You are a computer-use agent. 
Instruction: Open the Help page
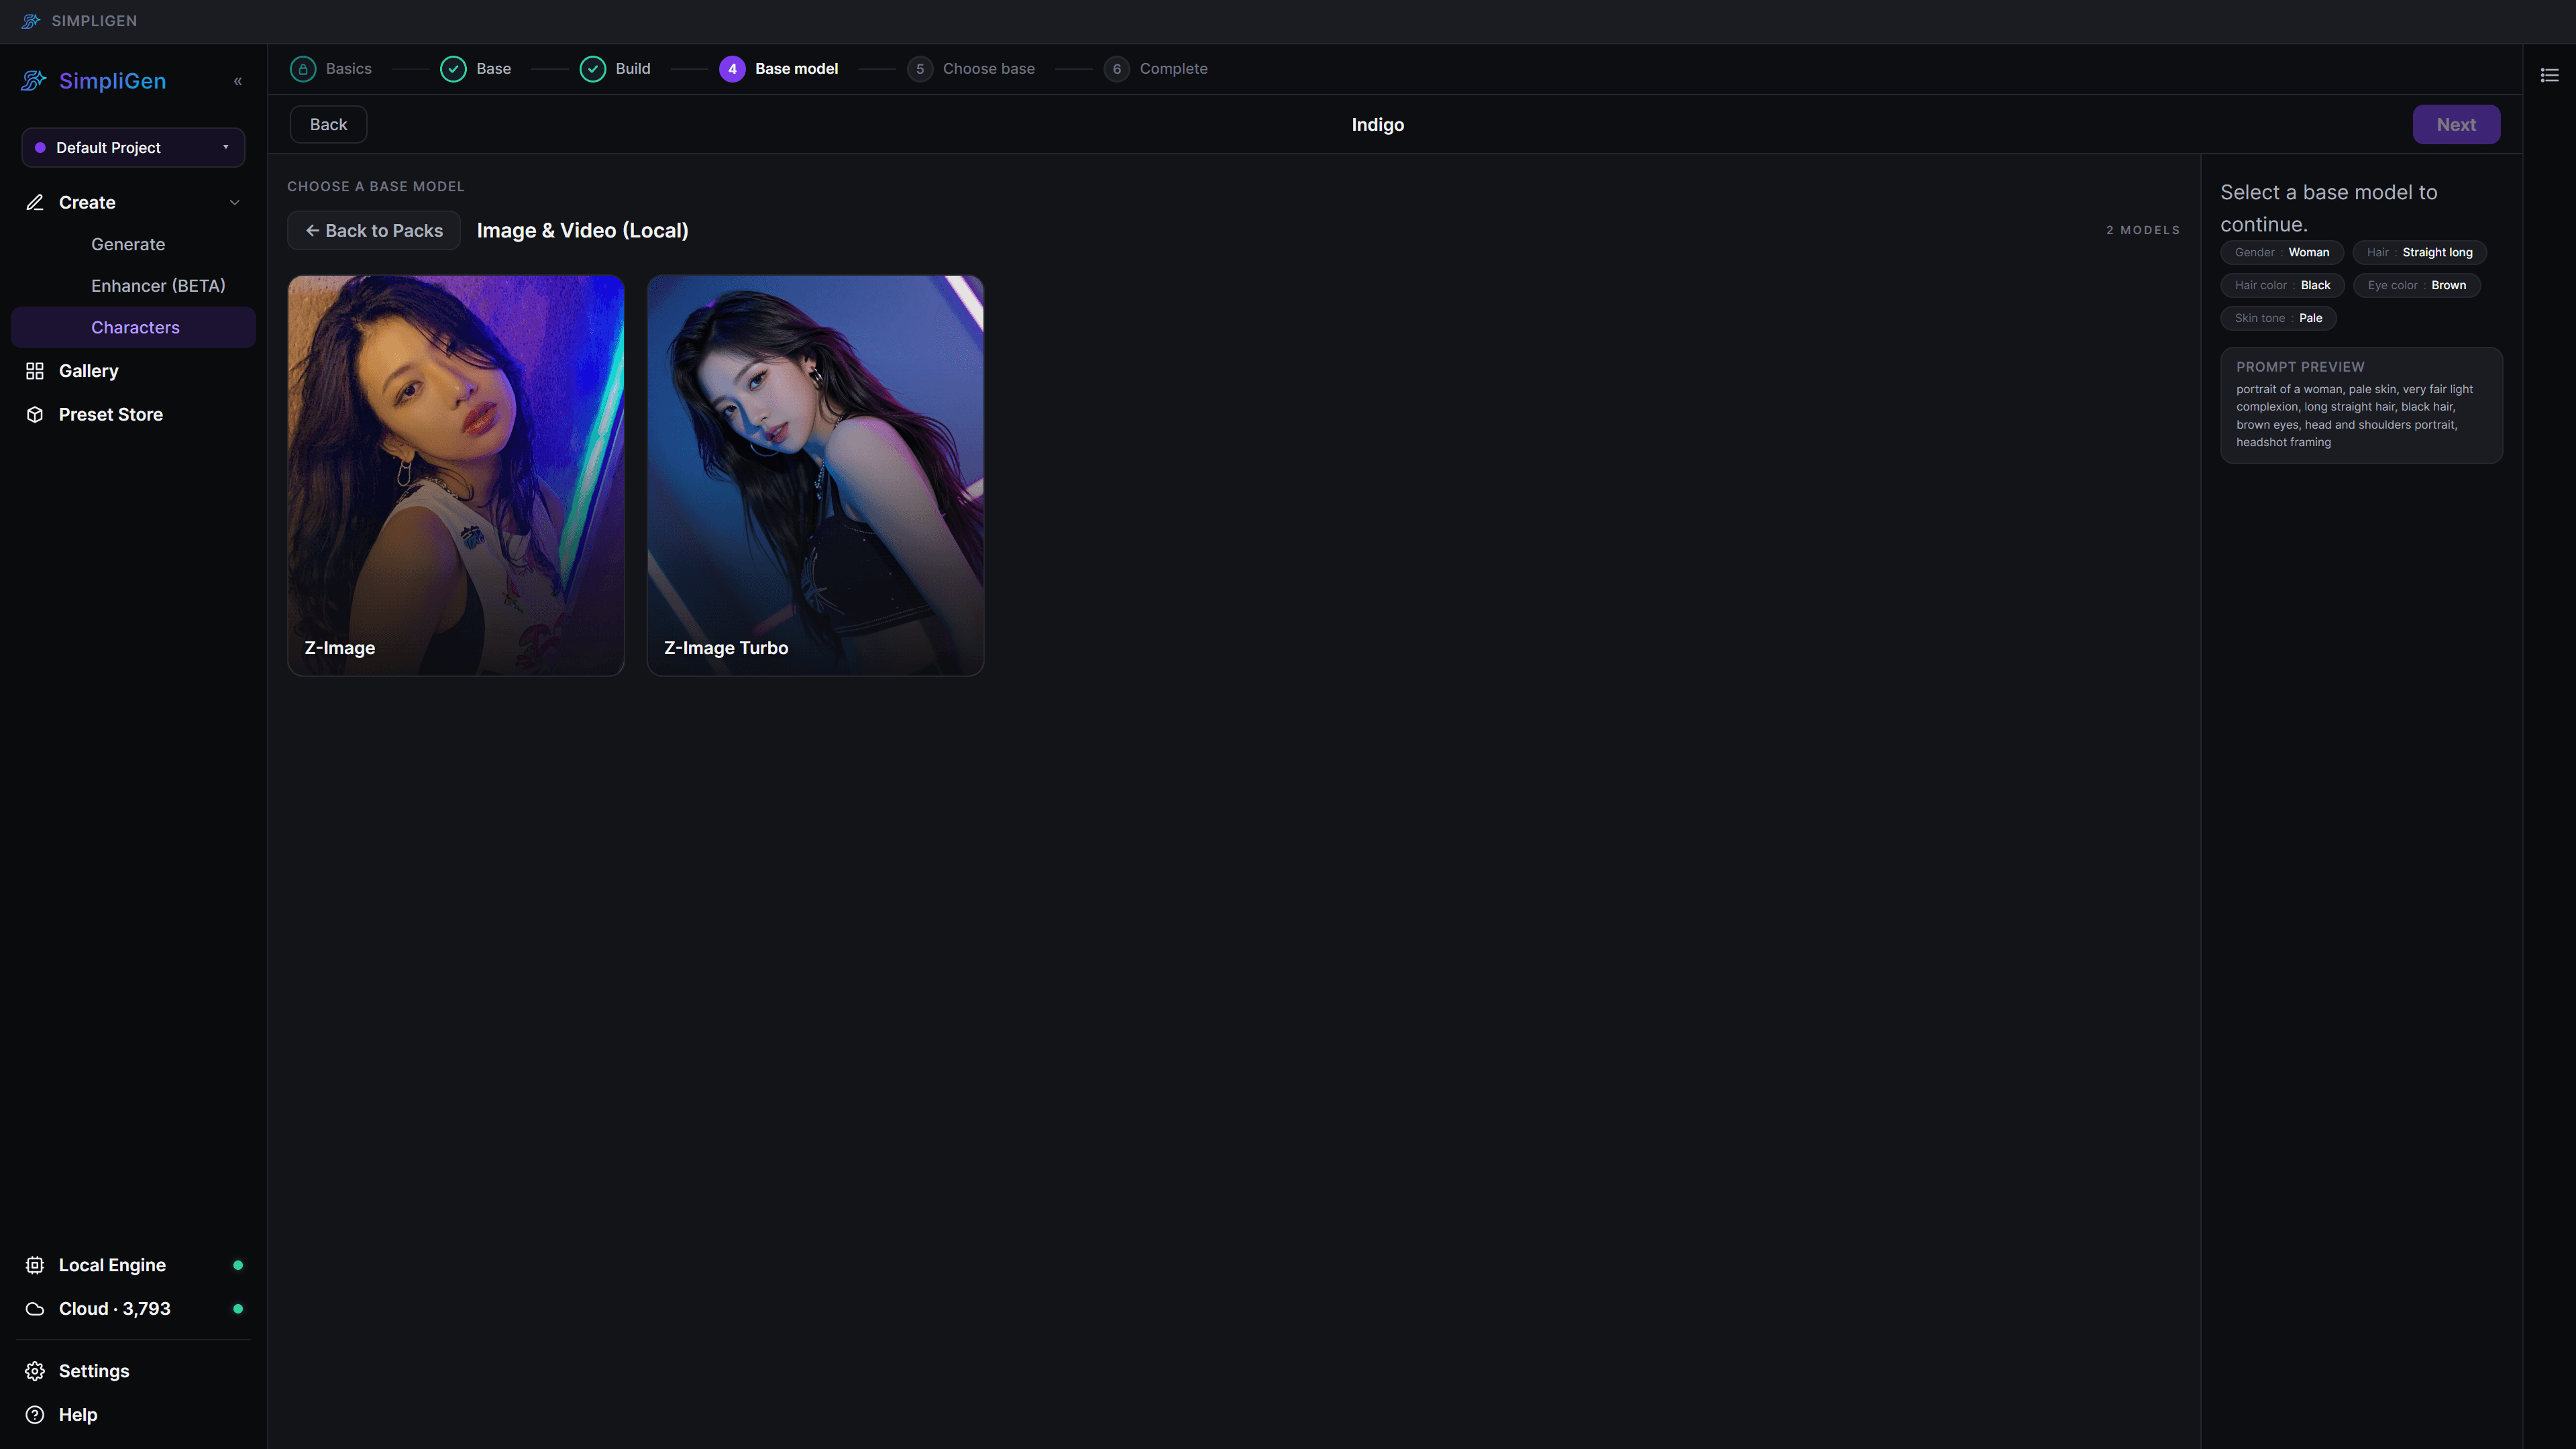78,1415
